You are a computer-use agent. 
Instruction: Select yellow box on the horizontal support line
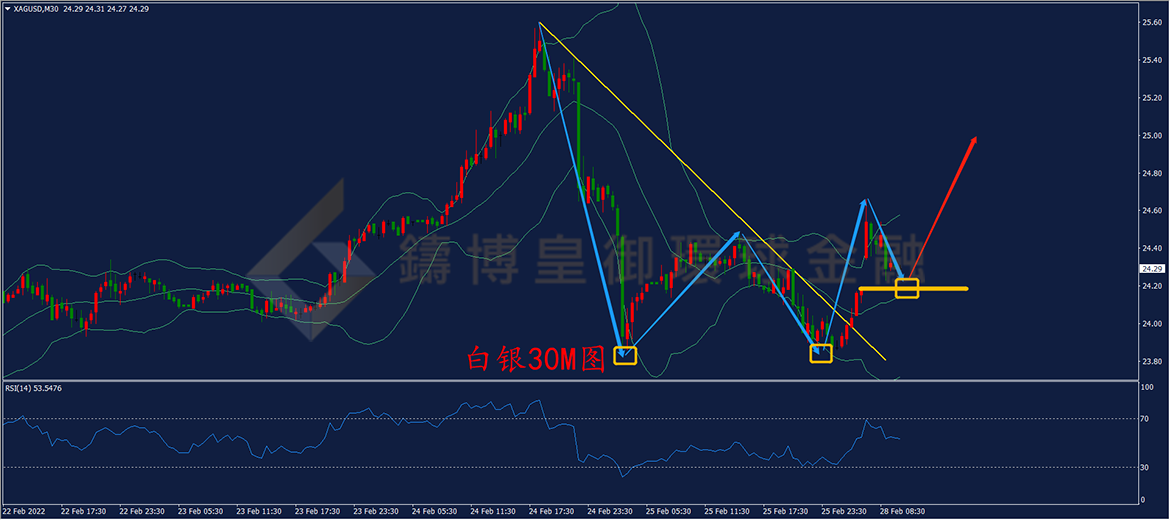(907, 288)
